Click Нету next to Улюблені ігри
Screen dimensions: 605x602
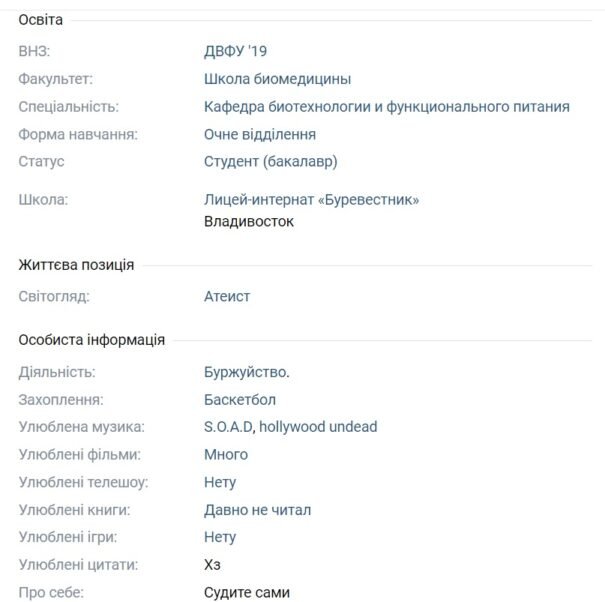220,537
